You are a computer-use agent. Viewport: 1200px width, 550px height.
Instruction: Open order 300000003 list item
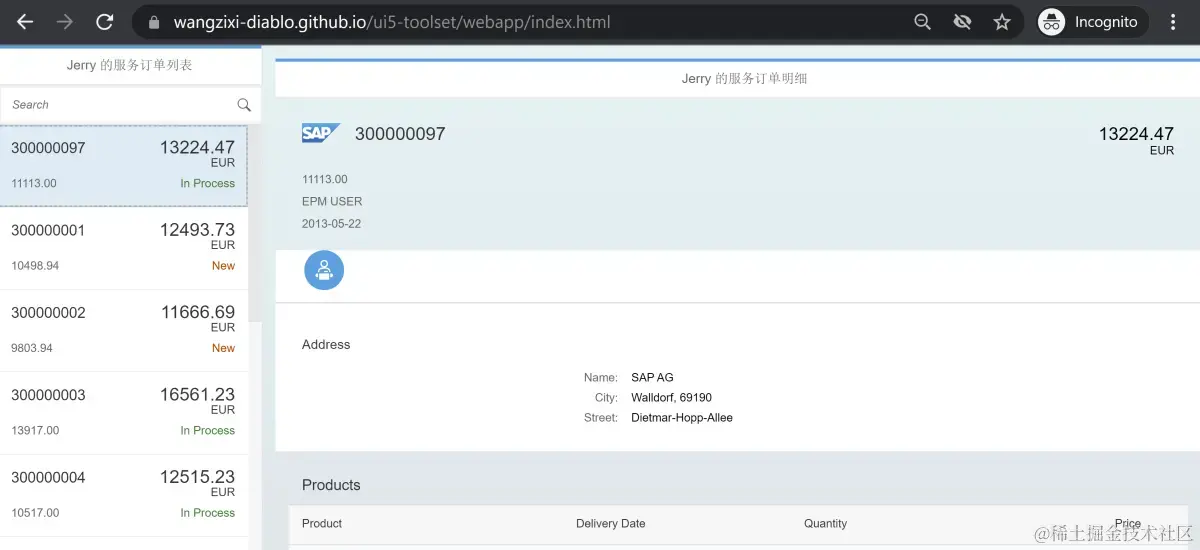pyautogui.click(x=124, y=413)
